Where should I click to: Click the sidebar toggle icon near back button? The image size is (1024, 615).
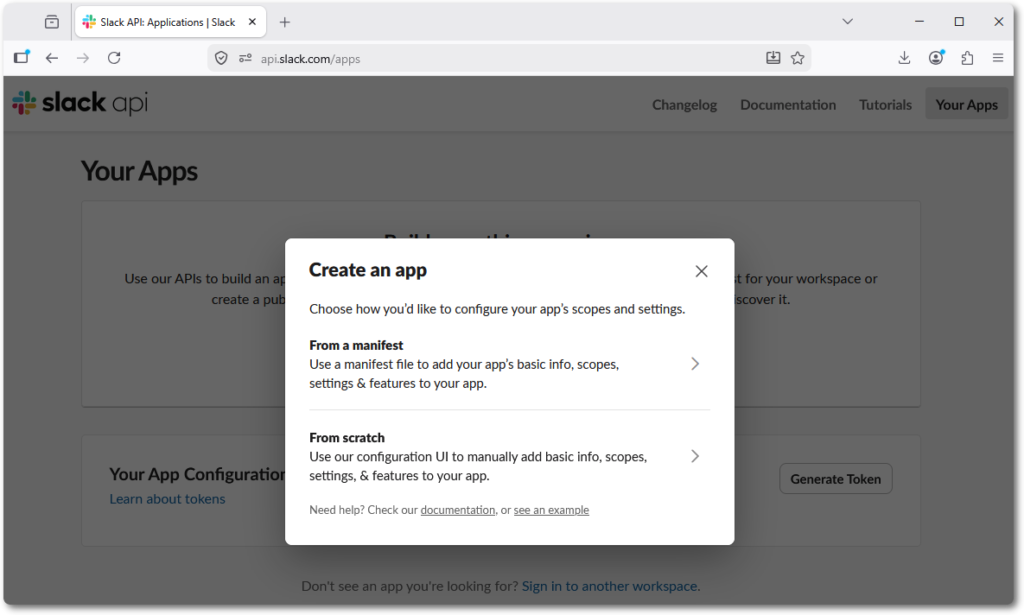pos(22,57)
